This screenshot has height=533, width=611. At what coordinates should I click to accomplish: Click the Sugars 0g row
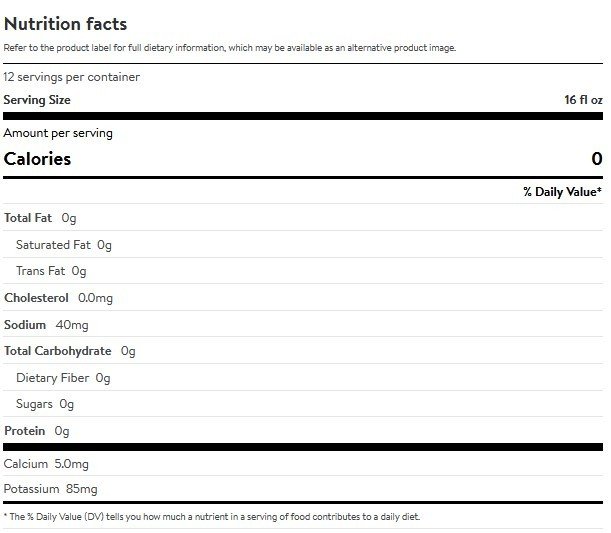303,404
